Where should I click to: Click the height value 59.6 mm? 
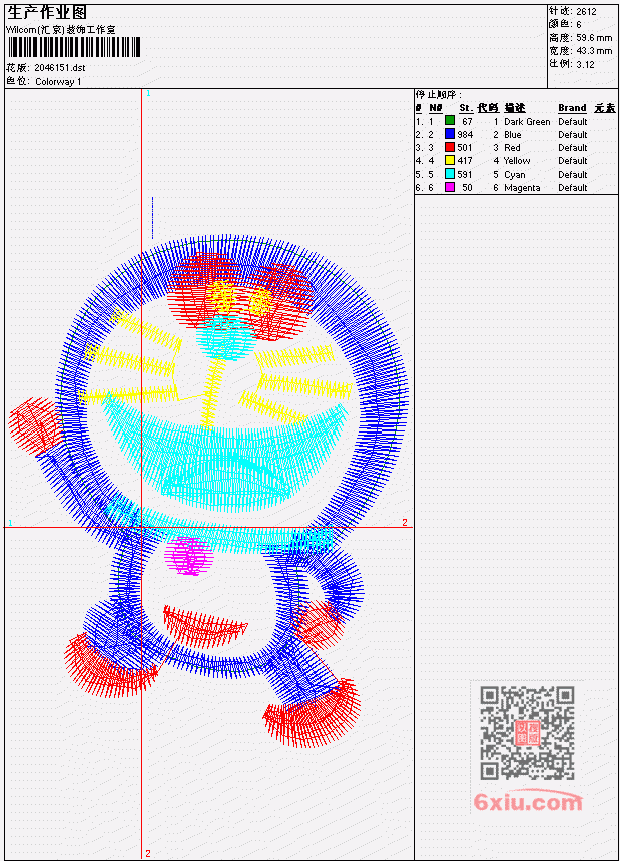coord(594,37)
